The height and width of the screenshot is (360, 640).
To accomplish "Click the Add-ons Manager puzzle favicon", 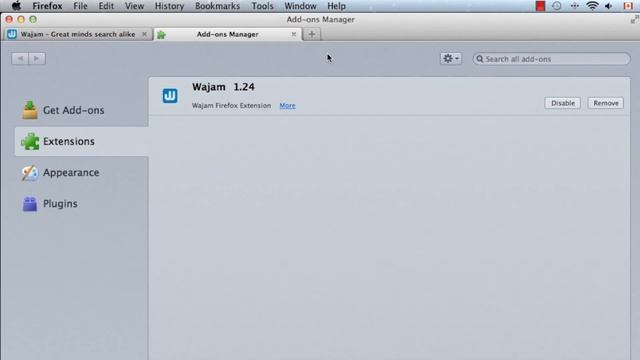I will coord(162,35).
